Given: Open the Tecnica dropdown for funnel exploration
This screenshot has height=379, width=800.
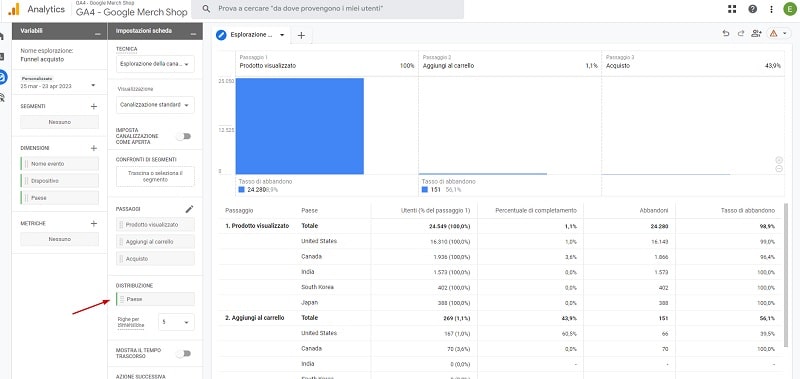Looking at the screenshot, I should 155,64.
